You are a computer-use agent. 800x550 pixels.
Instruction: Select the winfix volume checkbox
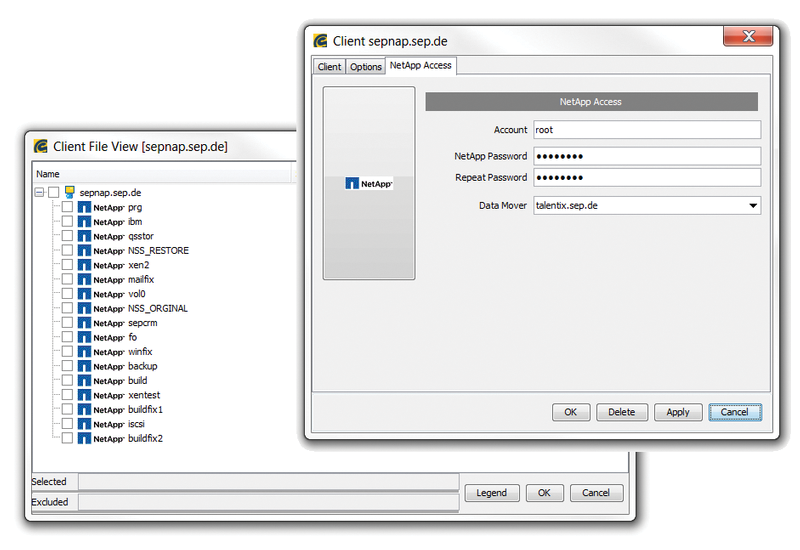coord(67,351)
